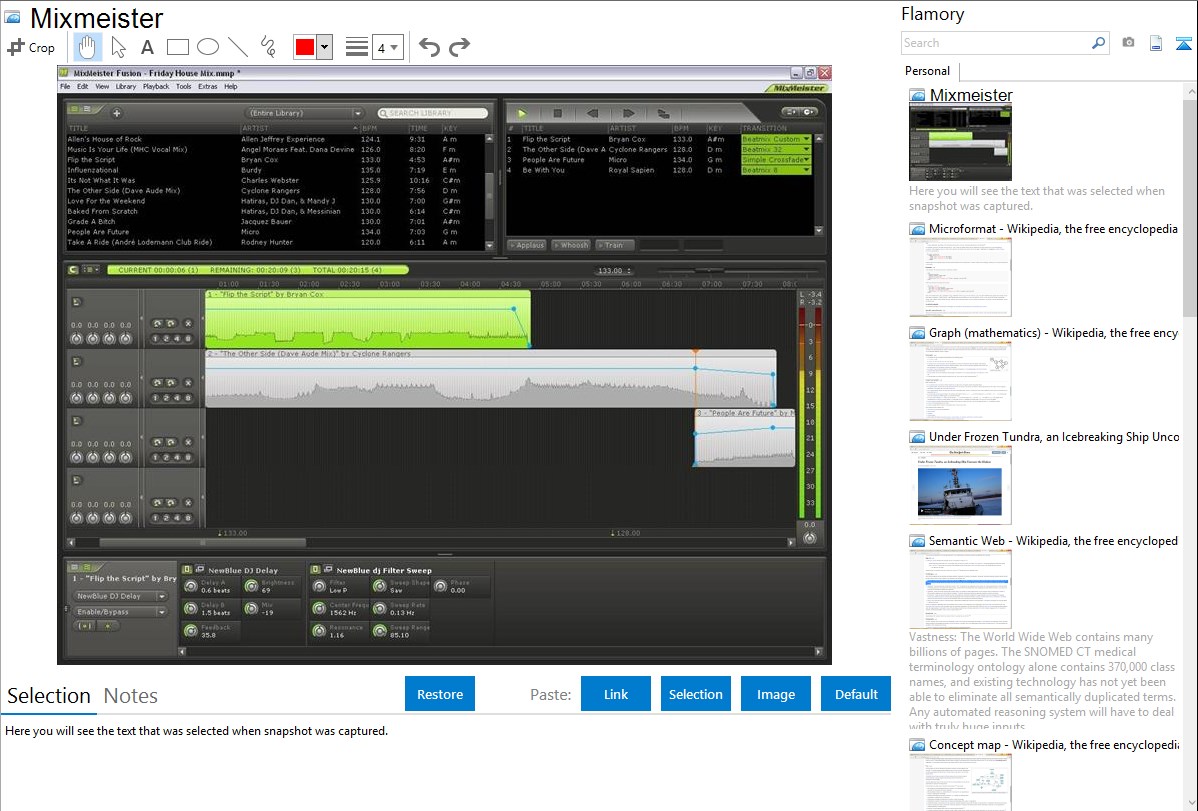Screen dimensions: 1198x811
Task: Skip to previous track in MixMeister
Action: pos(593,113)
